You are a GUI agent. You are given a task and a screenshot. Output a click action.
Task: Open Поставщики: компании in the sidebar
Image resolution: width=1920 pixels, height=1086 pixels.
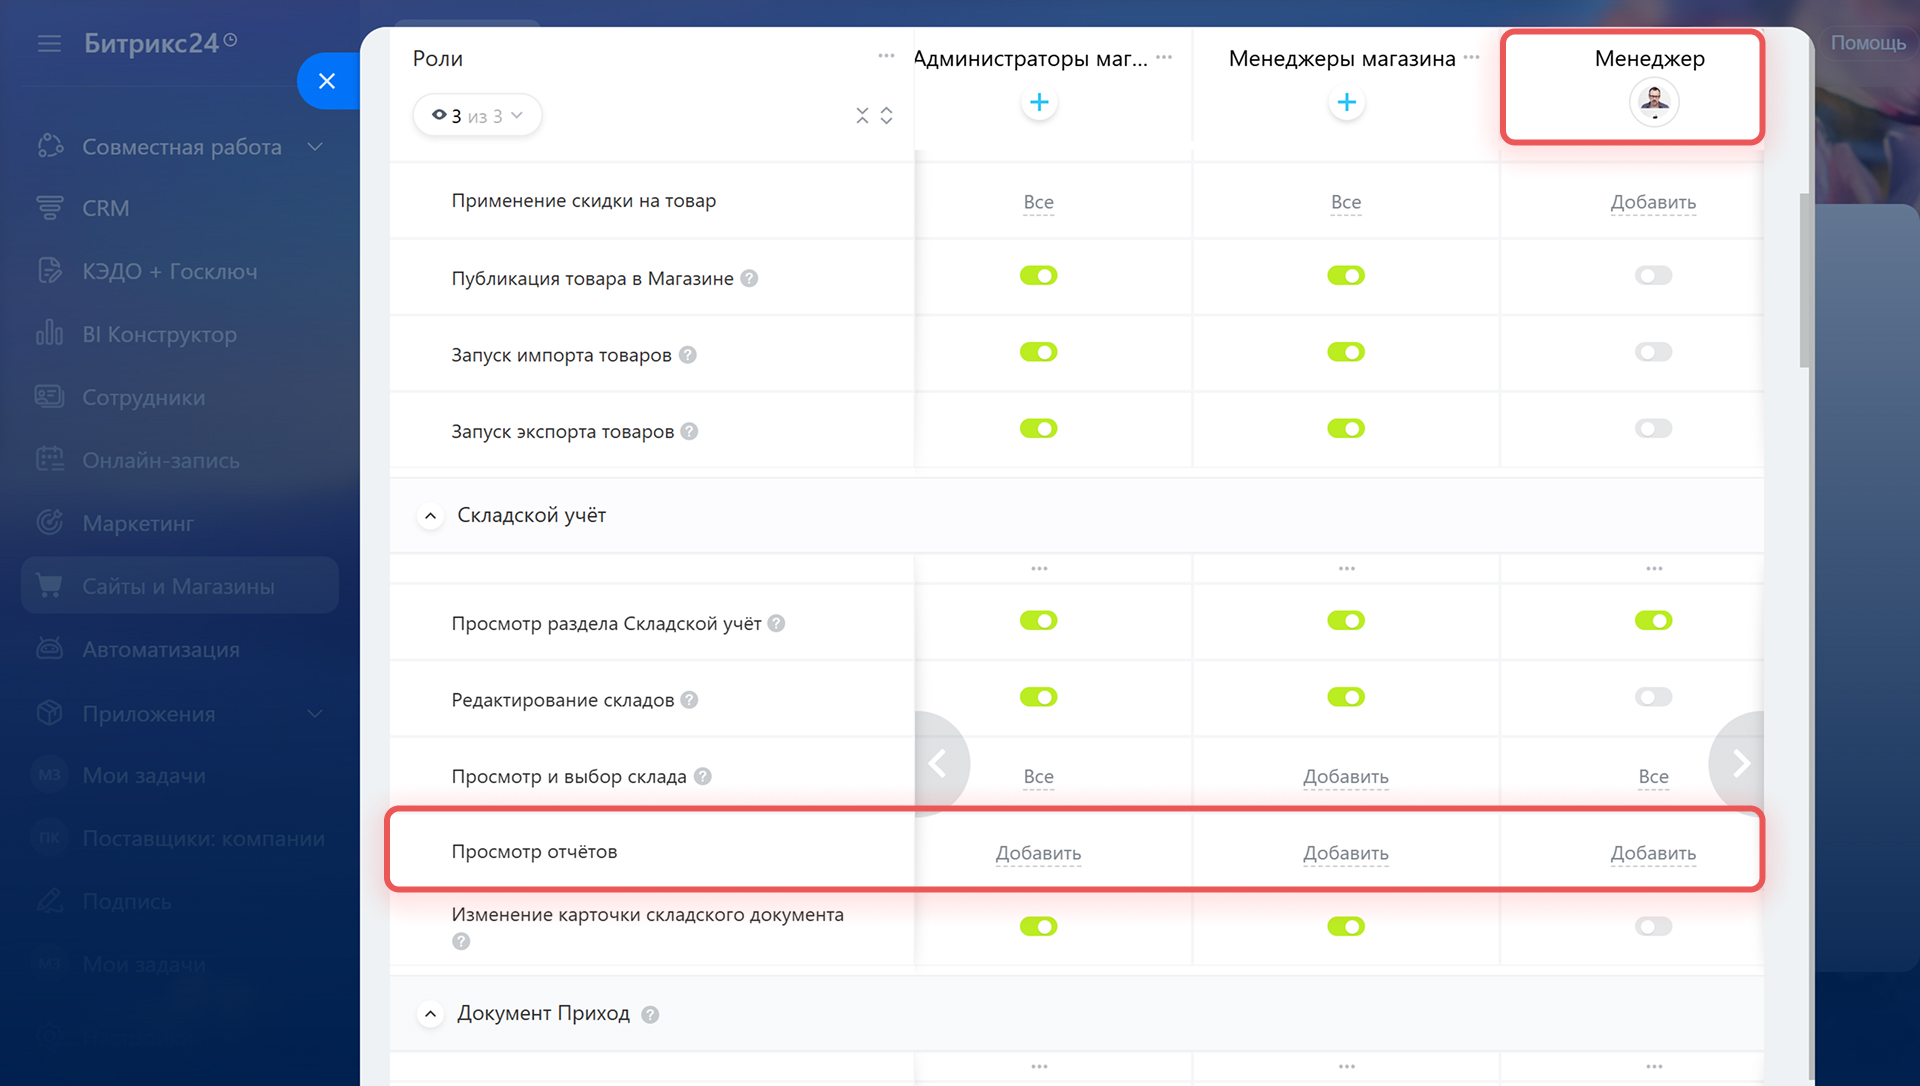204,839
